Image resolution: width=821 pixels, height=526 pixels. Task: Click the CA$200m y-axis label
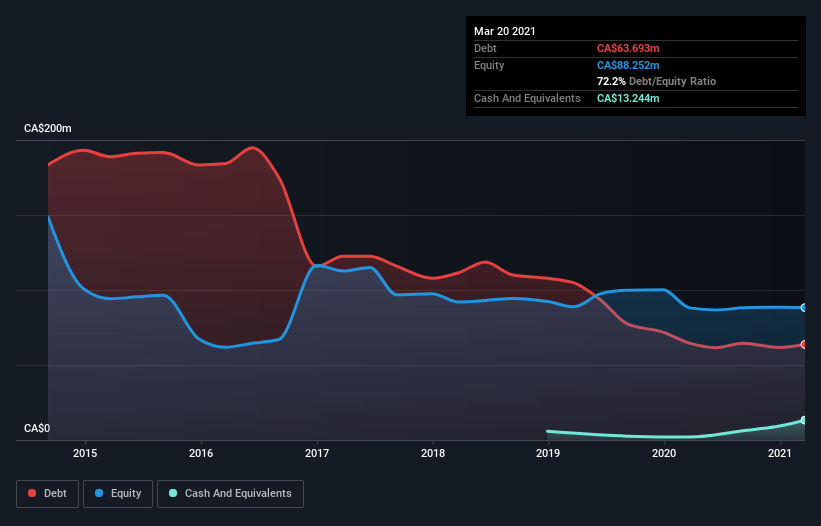[48, 128]
